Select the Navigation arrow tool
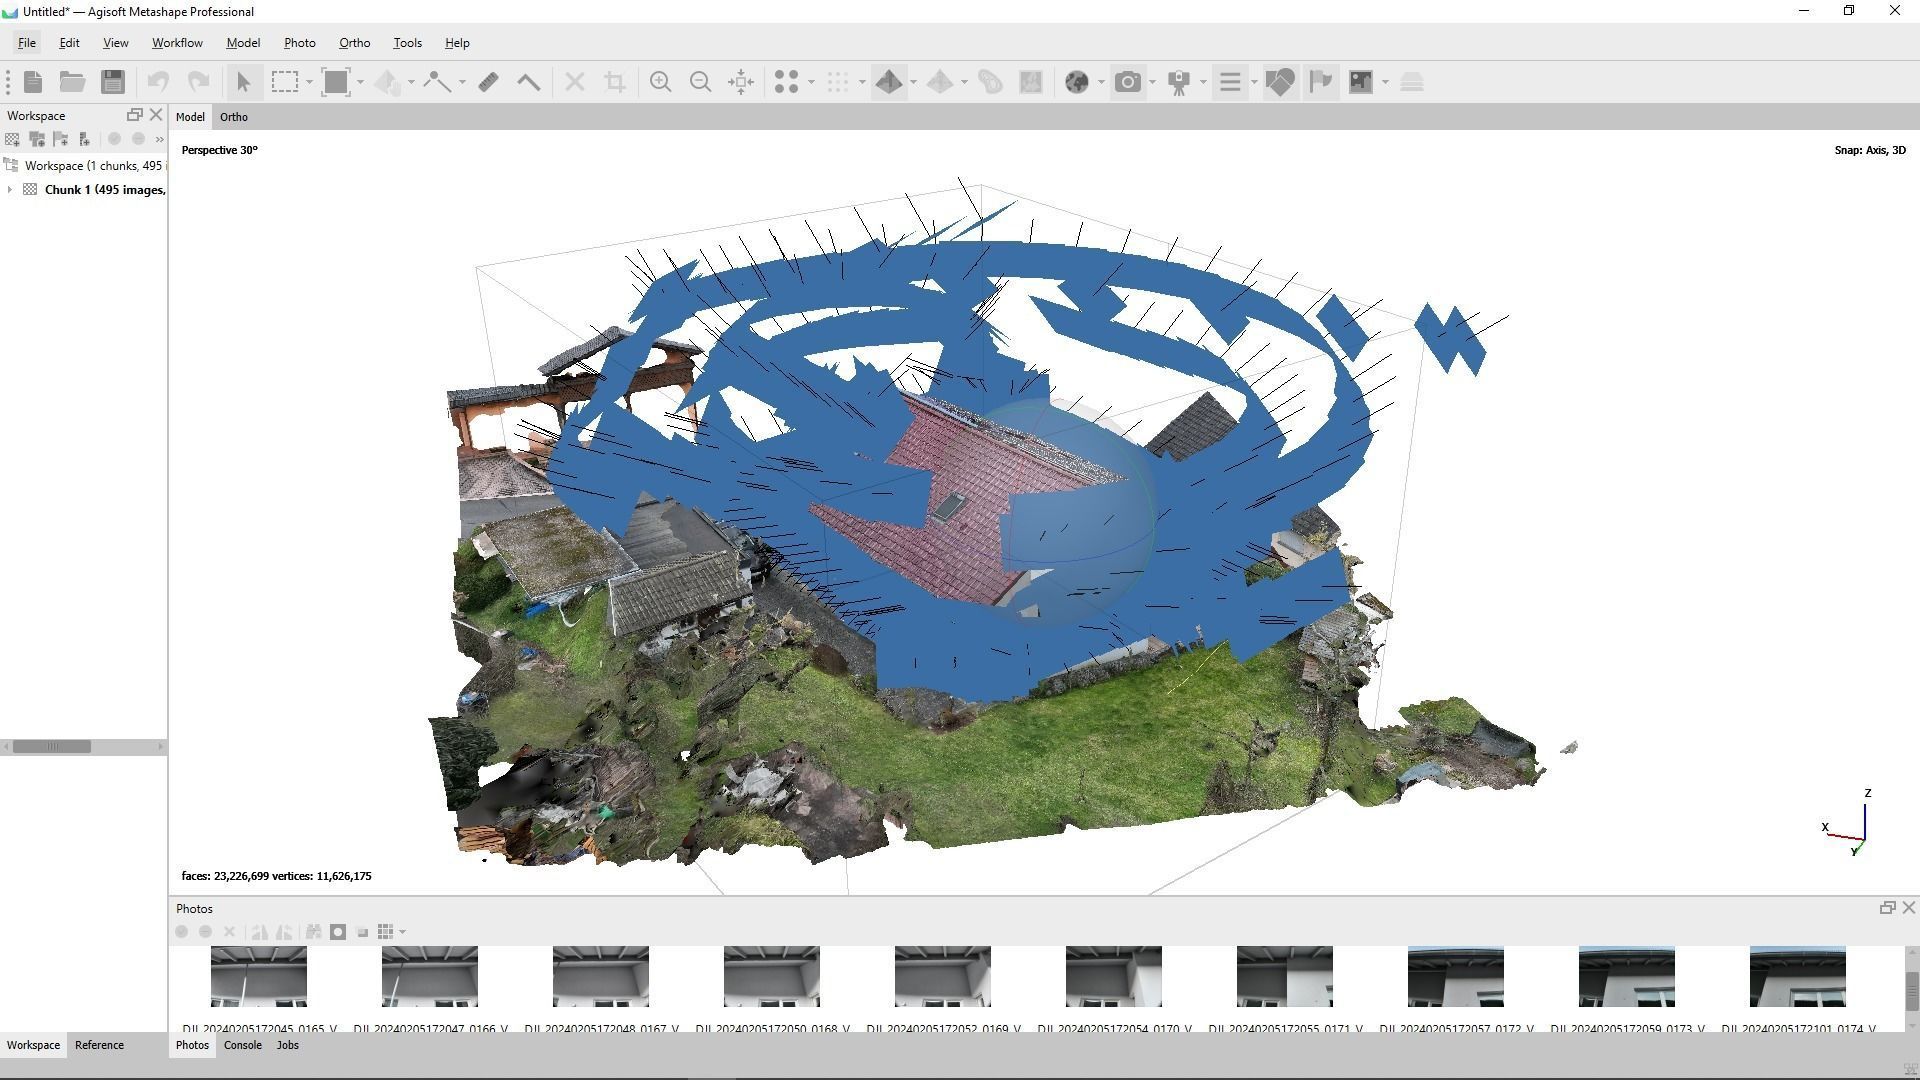Image resolution: width=1920 pixels, height=1080 pixels. [243, 82]
